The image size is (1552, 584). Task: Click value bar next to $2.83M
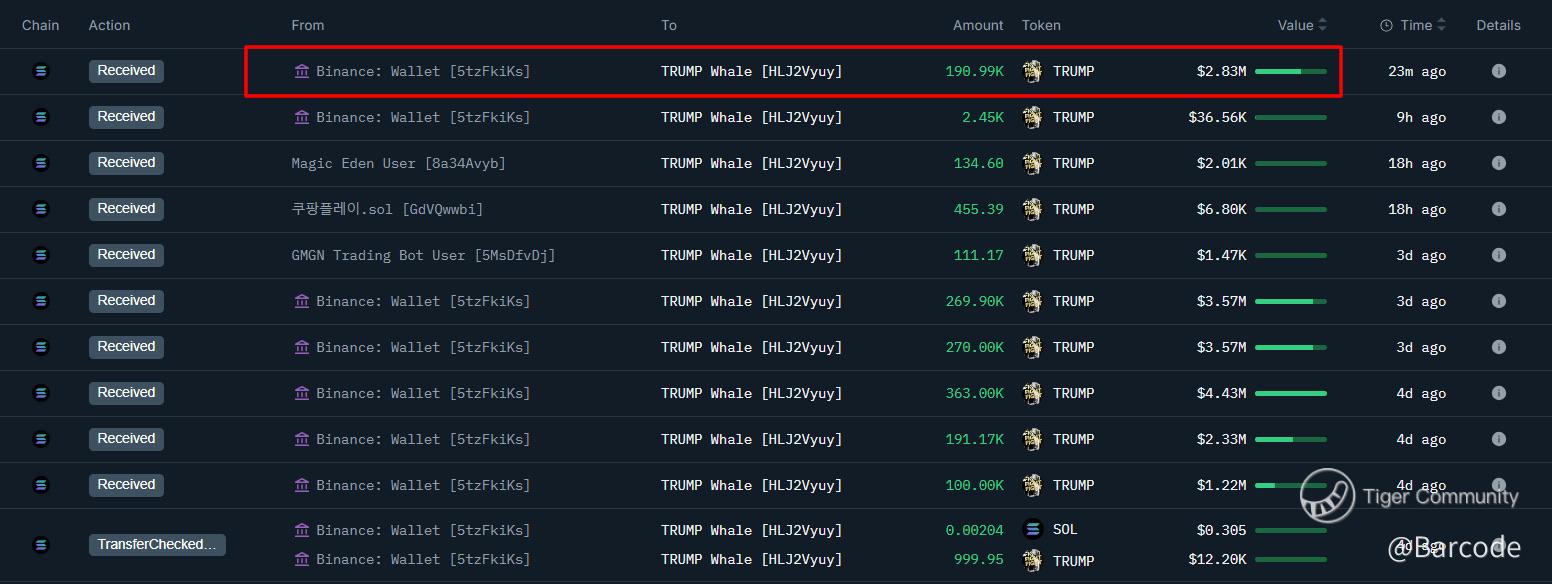[x=1290, y=71]
